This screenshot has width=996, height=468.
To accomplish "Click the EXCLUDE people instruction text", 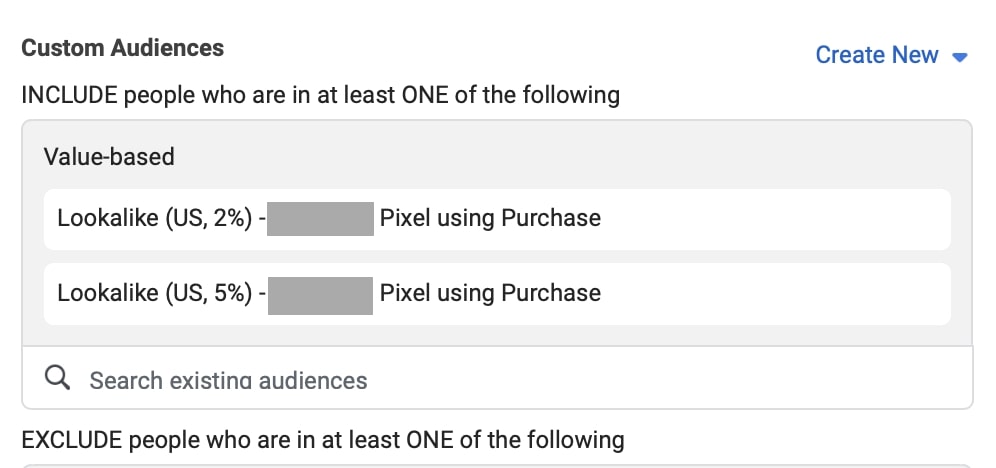I will point(323,439).
